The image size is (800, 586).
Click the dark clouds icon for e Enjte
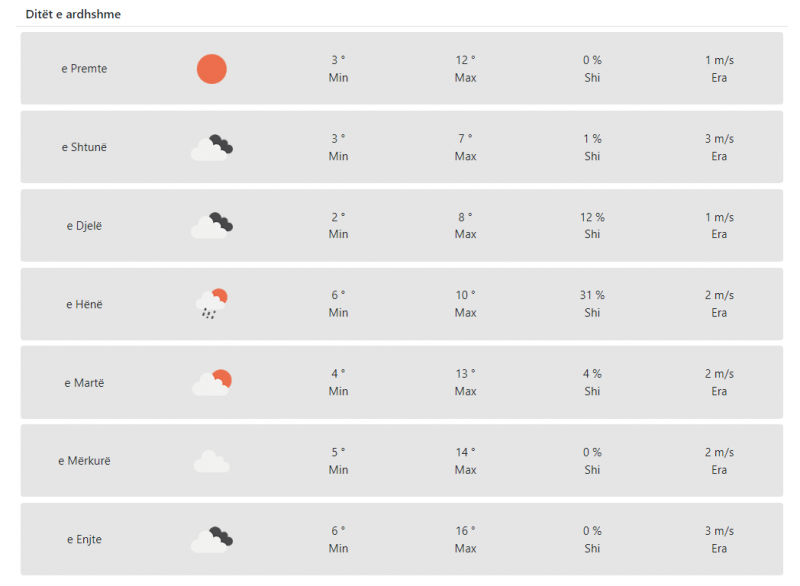point(212,540)
